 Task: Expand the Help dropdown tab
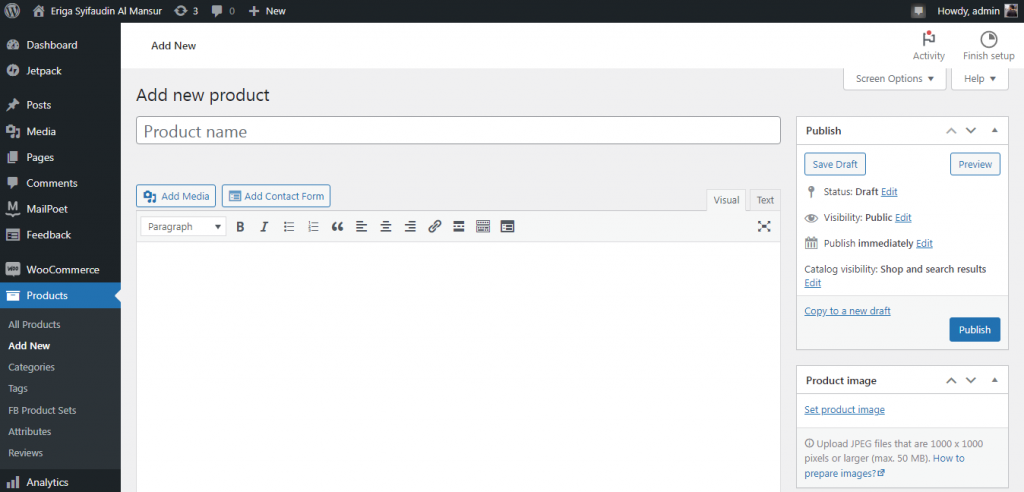point(979,79)
